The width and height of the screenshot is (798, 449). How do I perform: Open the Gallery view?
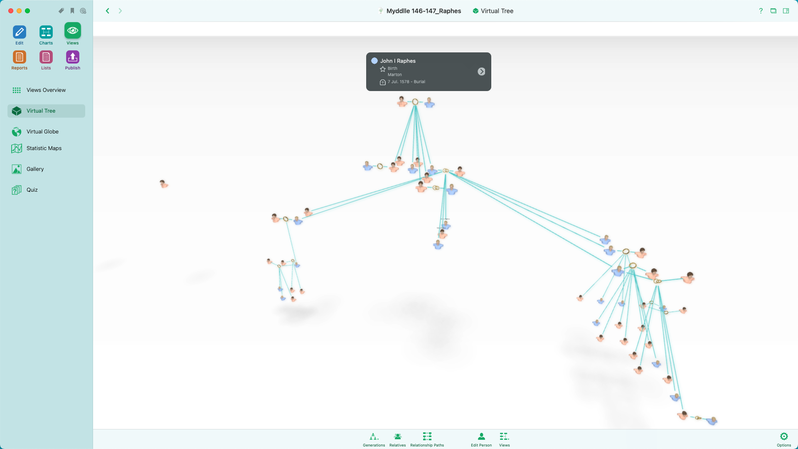click(46, 169)
